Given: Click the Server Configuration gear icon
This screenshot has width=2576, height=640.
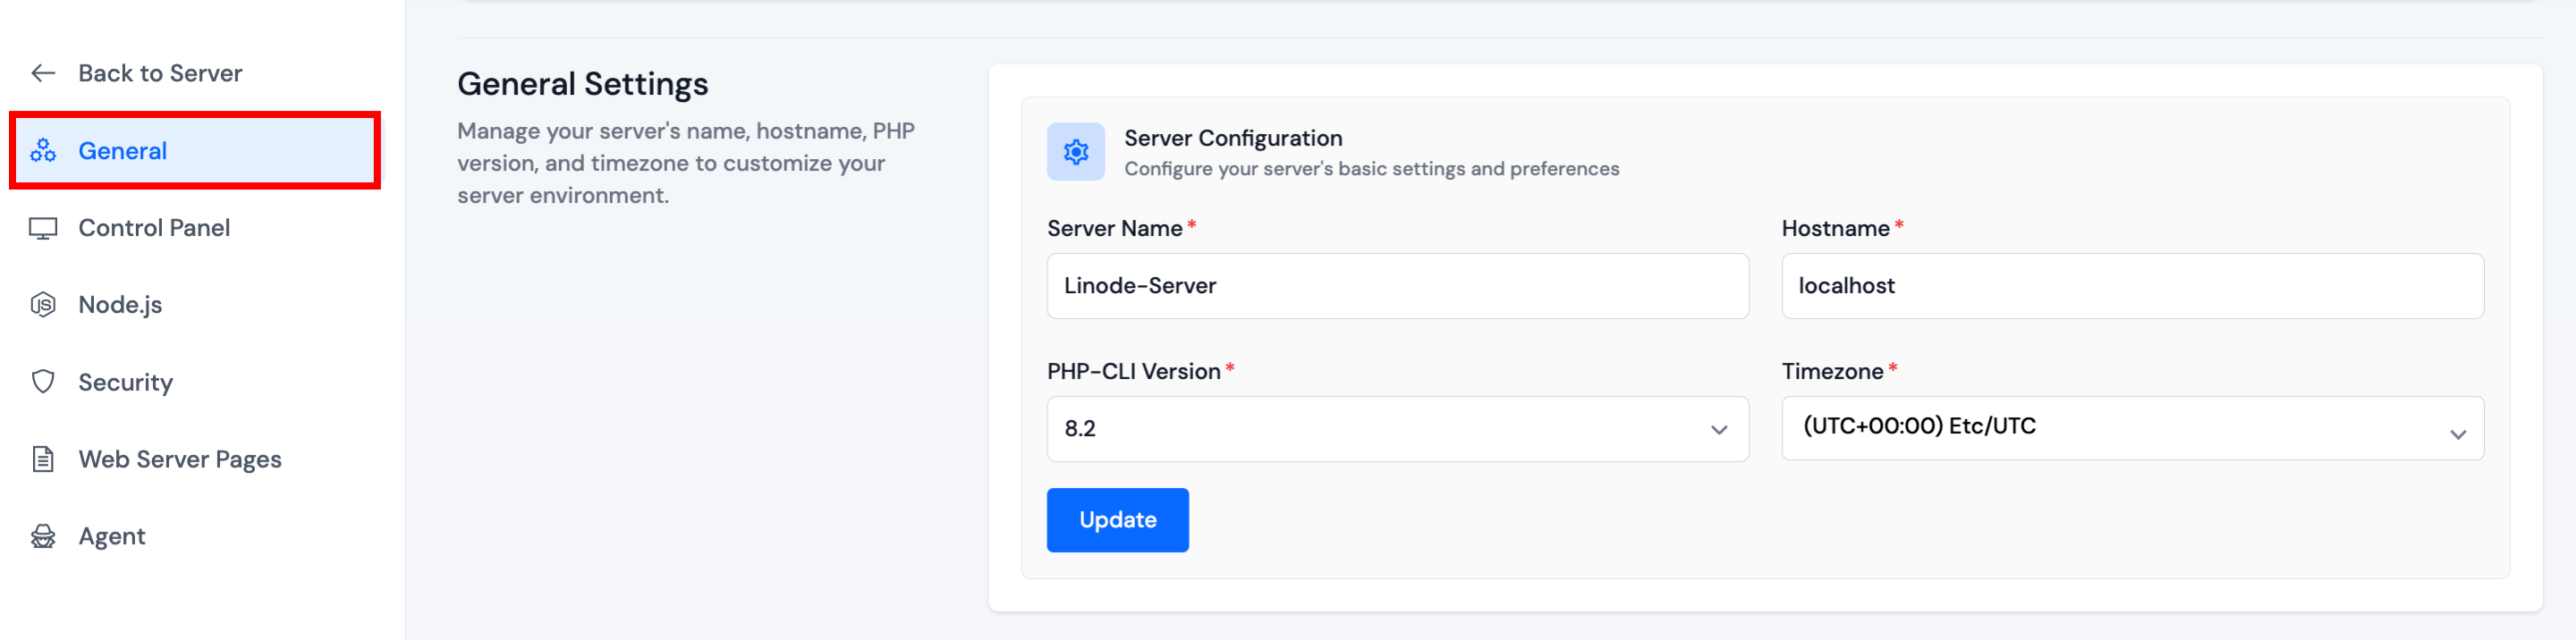Looking at the screenshot, I should tap(1075, 152).
